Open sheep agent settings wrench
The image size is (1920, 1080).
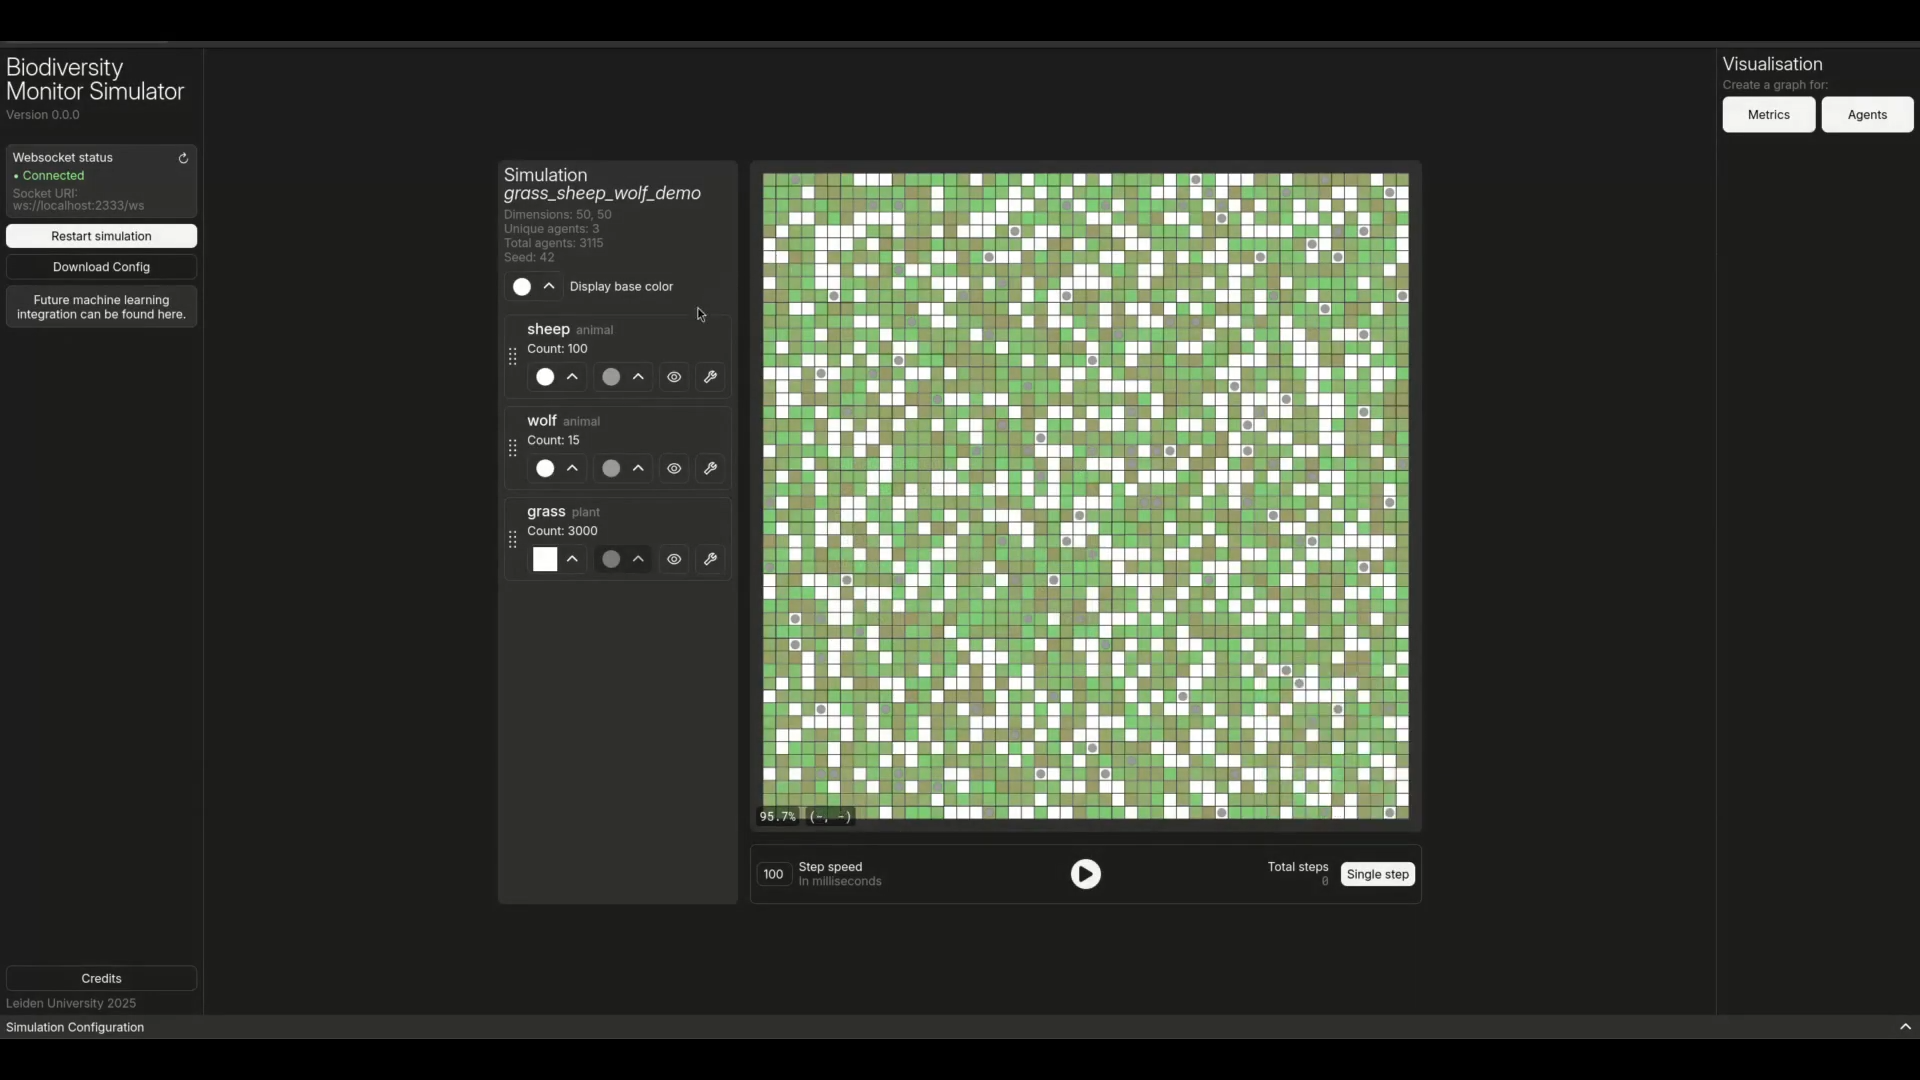711,377
